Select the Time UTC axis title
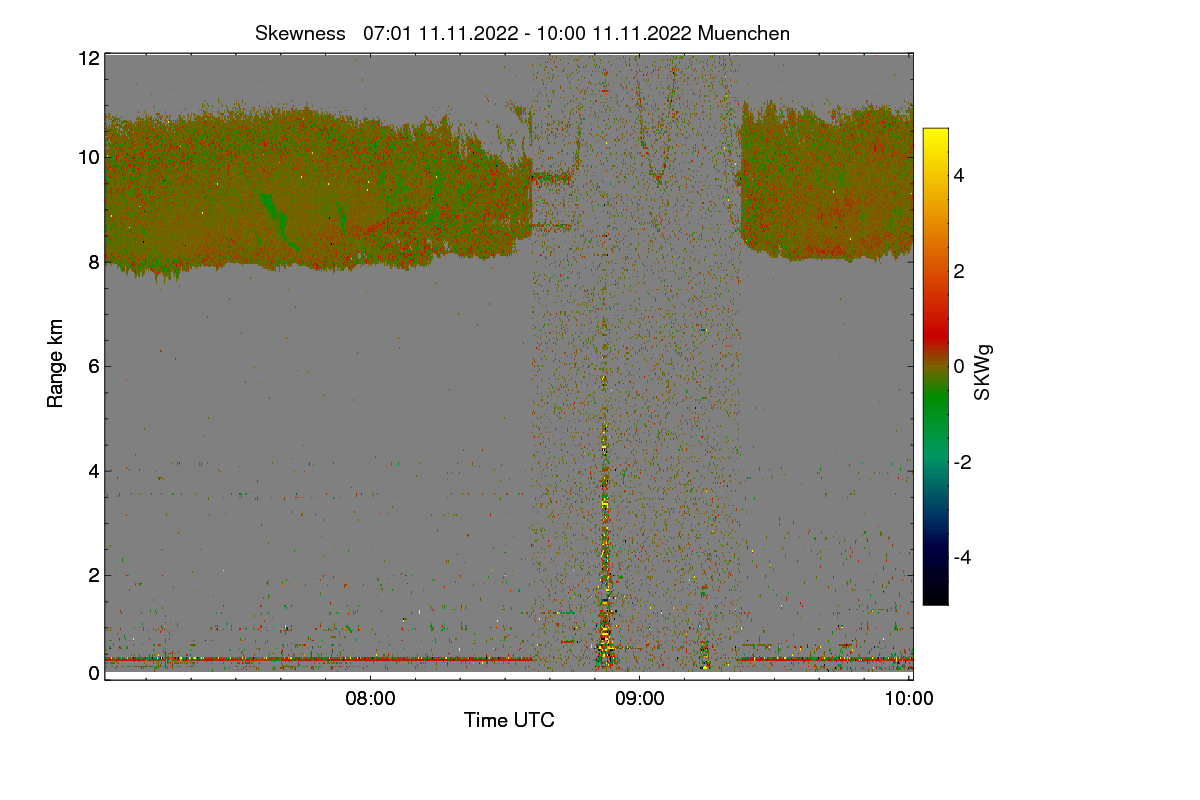This screenshot has height=800, width=1200. [509, 720]
